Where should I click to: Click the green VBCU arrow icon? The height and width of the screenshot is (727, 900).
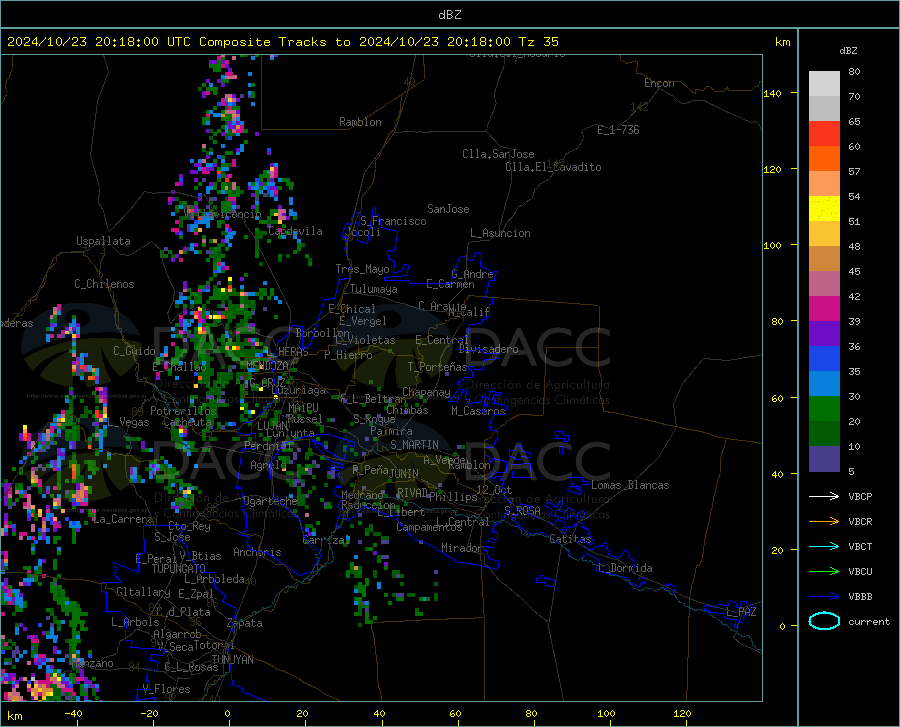tap(824, 572)
